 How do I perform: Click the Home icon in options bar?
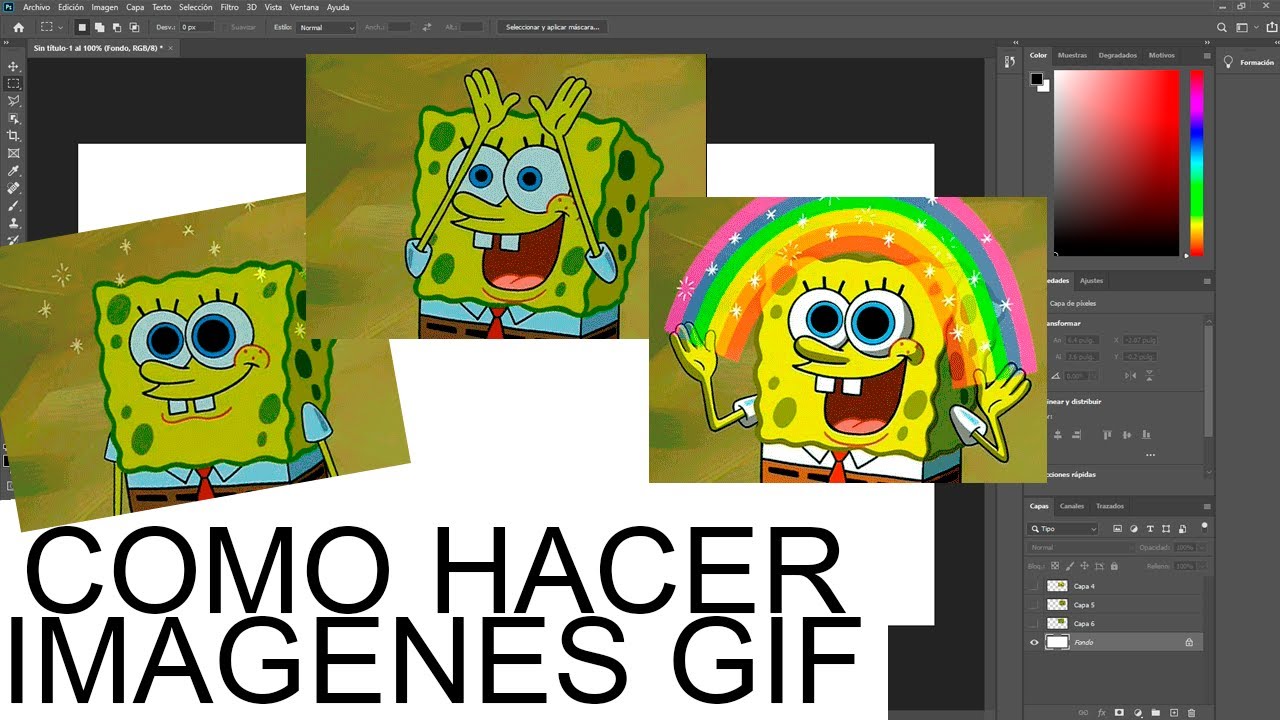pos(18,27)
